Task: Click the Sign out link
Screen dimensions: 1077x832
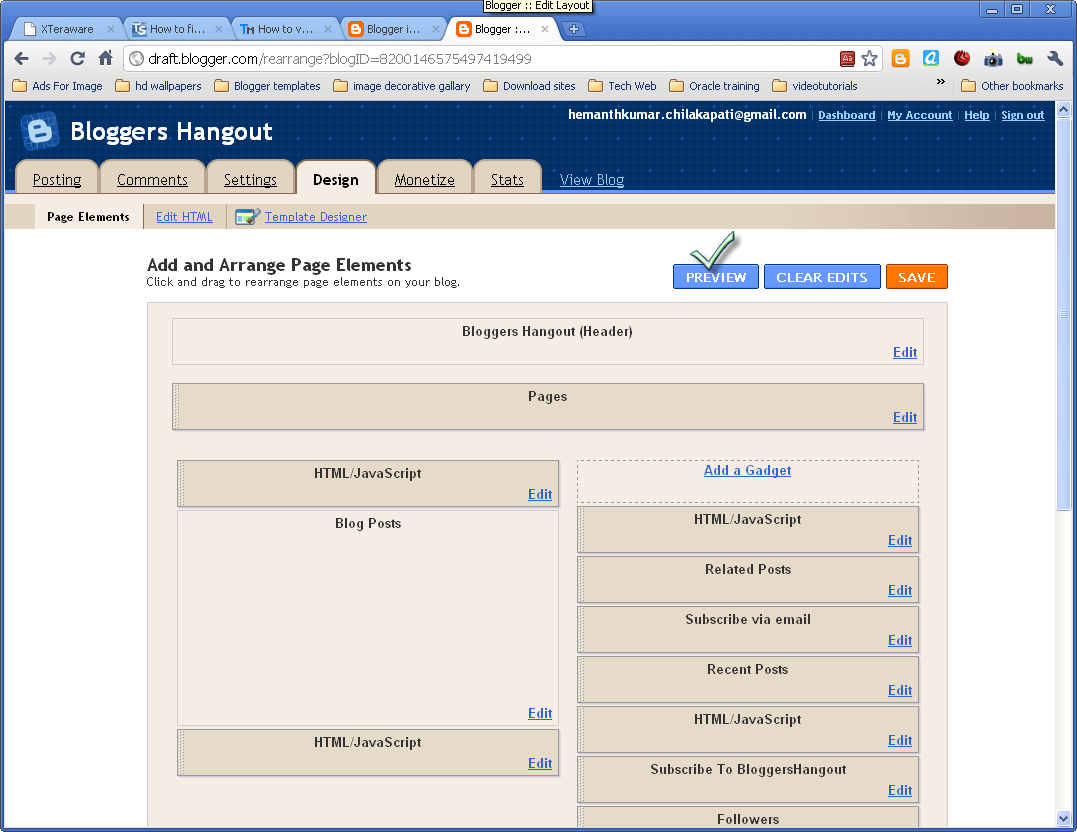Action: coord(1023,115)
